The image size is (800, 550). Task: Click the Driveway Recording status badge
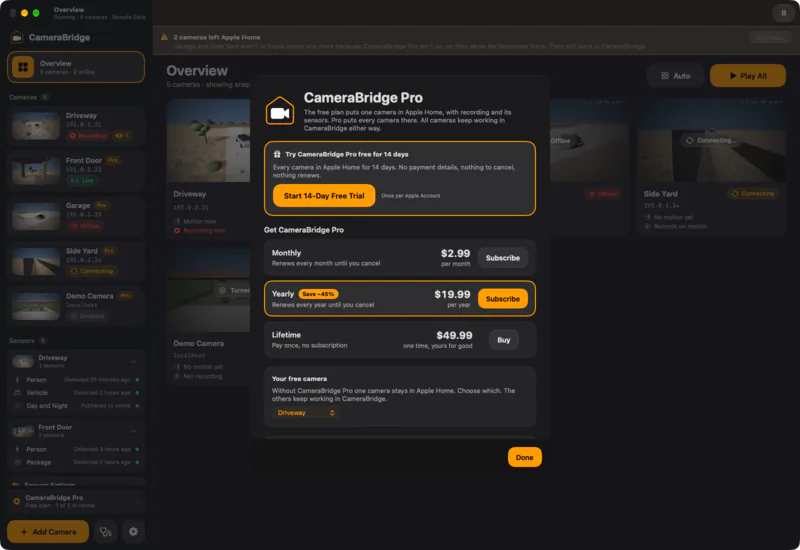pyautogui.click(x=88, y=136)
